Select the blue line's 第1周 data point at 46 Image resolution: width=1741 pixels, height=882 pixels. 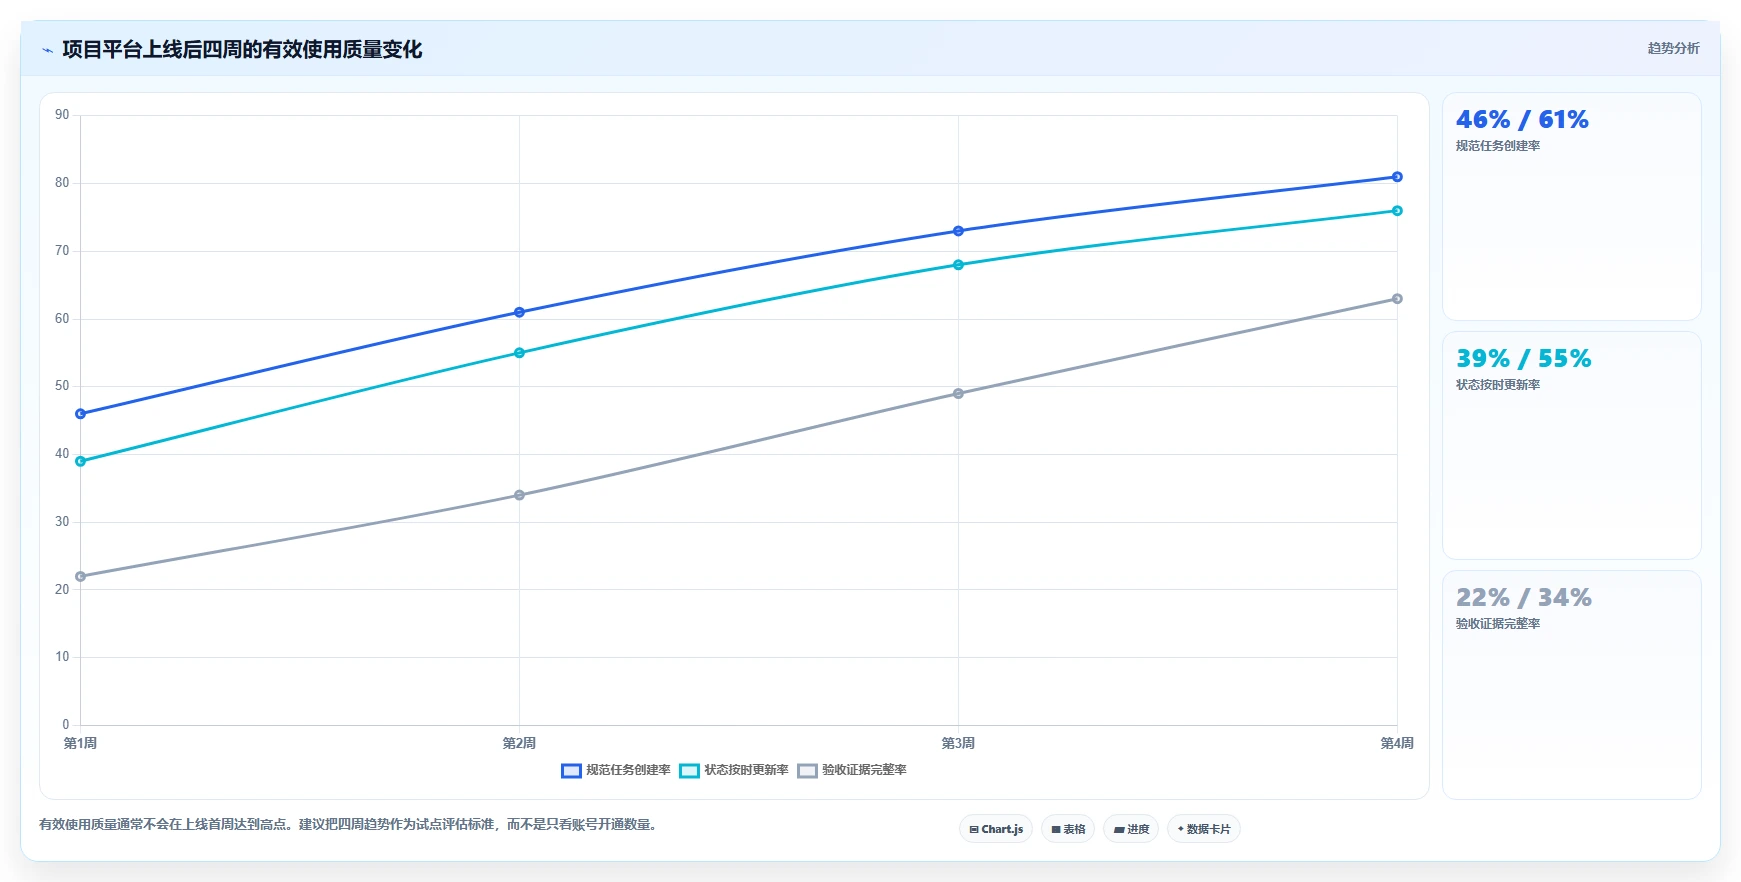[x=81, y=414]
